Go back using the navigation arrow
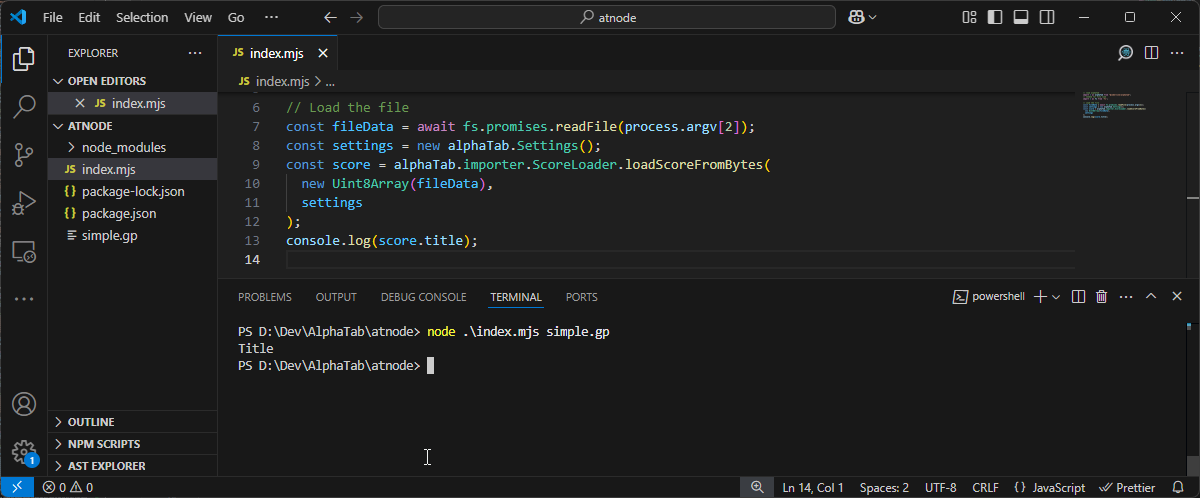Viewport: 1200px width, 498px height. point(331,17)
